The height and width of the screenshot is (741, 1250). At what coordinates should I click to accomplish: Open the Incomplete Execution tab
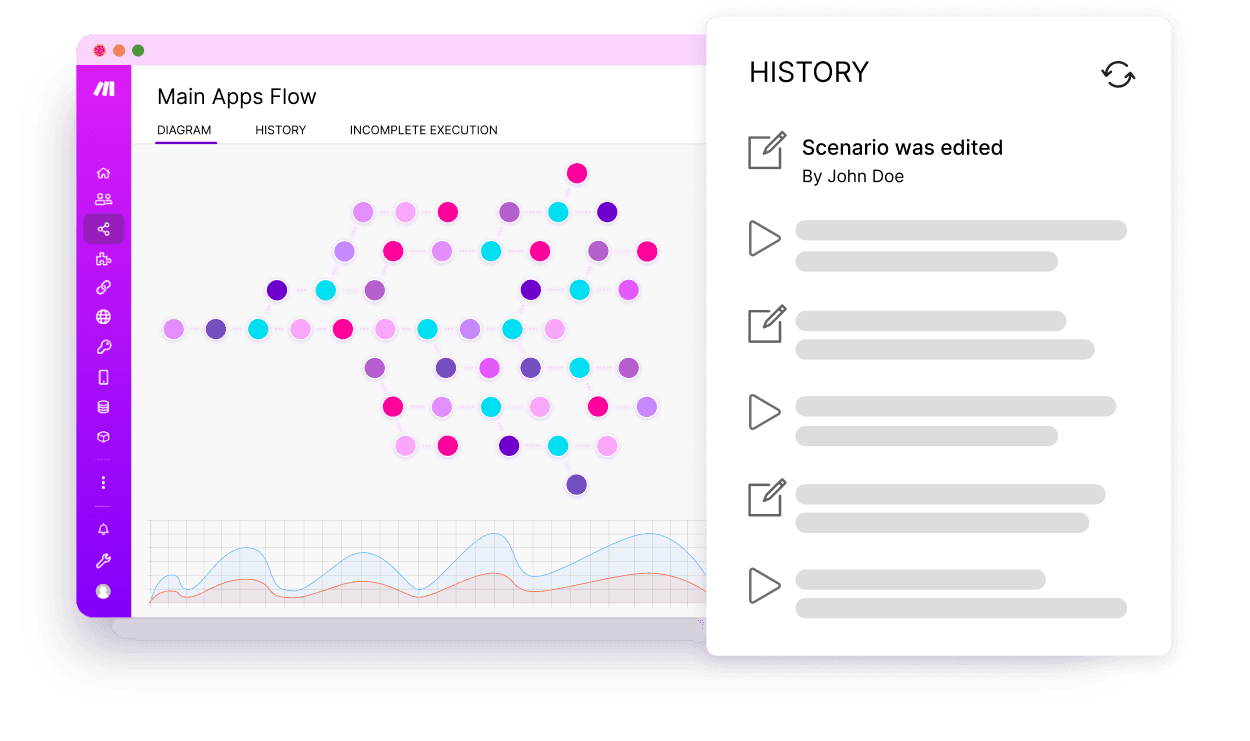pyautogui.click(x=423, y=130)
